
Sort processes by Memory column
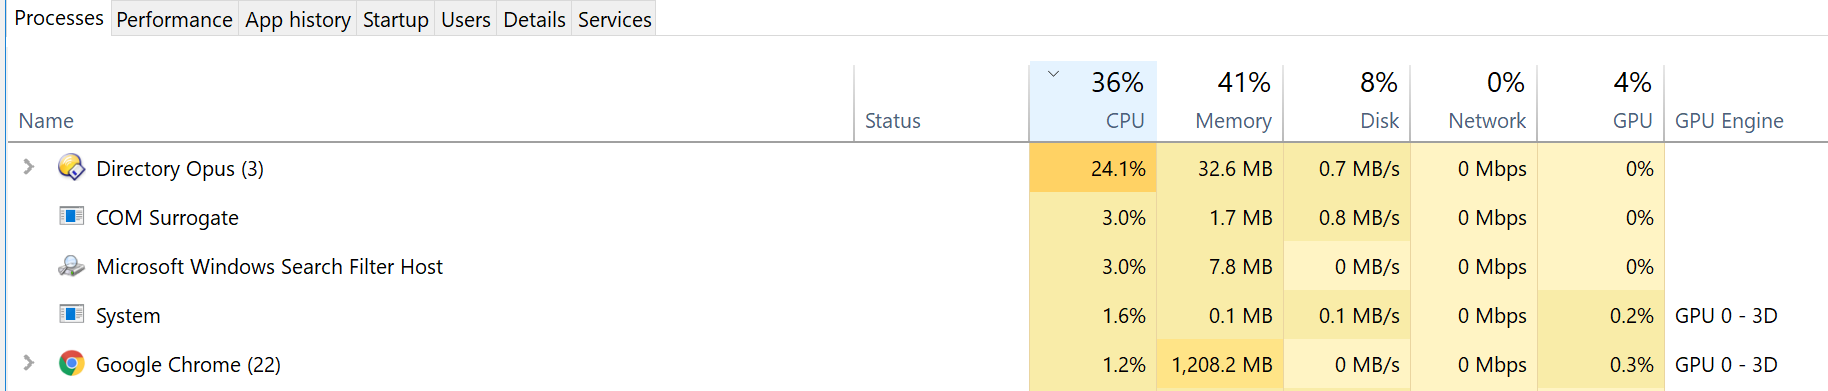(x=1220, y=101)
